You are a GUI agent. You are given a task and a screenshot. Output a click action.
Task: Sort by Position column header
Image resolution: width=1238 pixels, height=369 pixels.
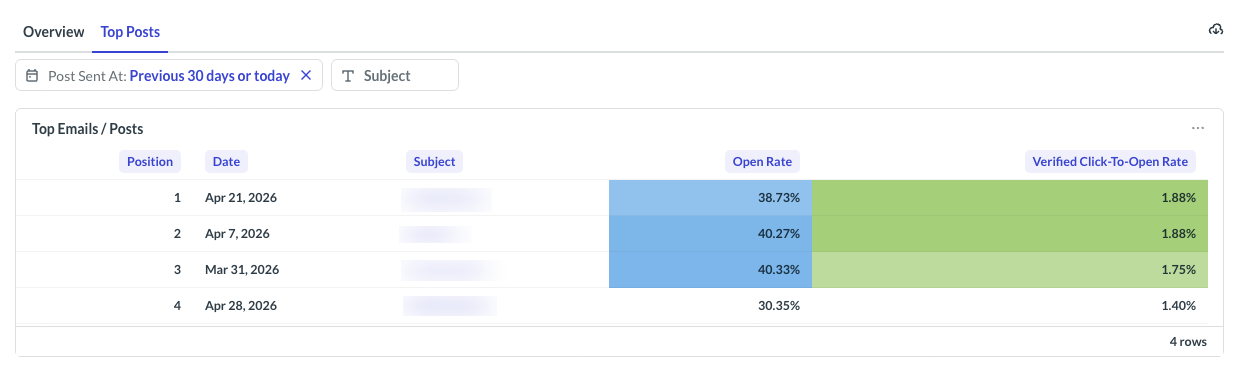coord(150,161)
